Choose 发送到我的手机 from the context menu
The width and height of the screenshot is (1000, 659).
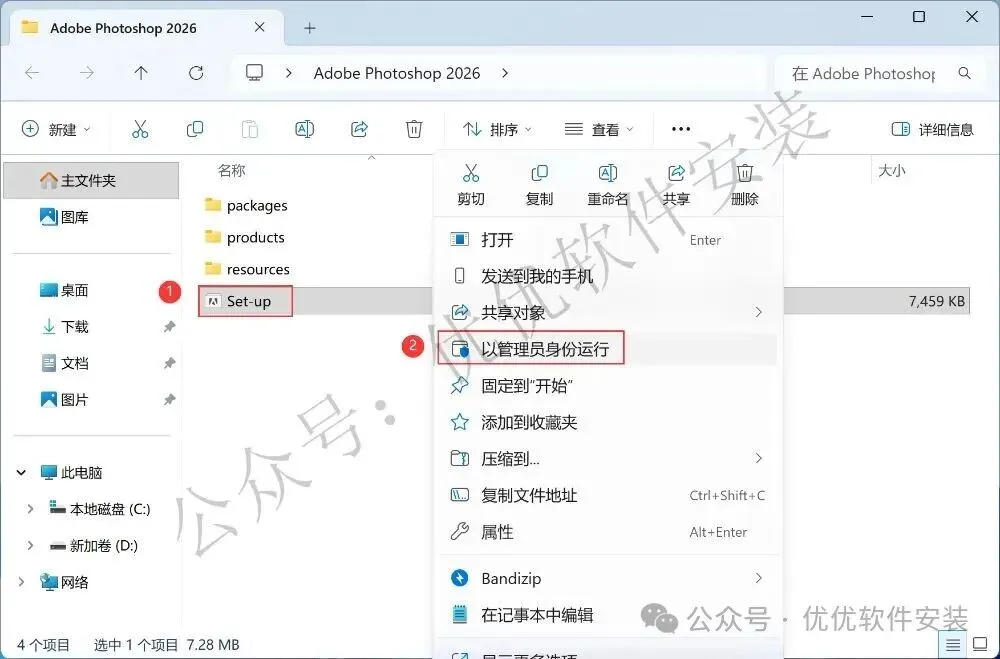pos(607,276)
